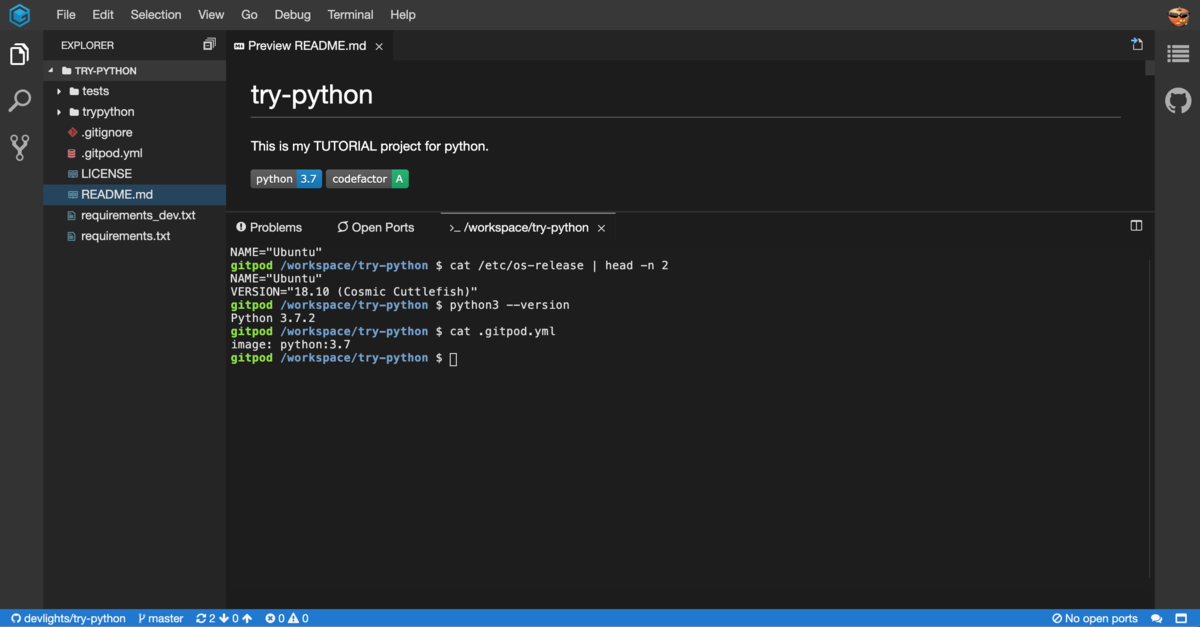
Task: Open the LICENSE file
Action: pos(134,174)
